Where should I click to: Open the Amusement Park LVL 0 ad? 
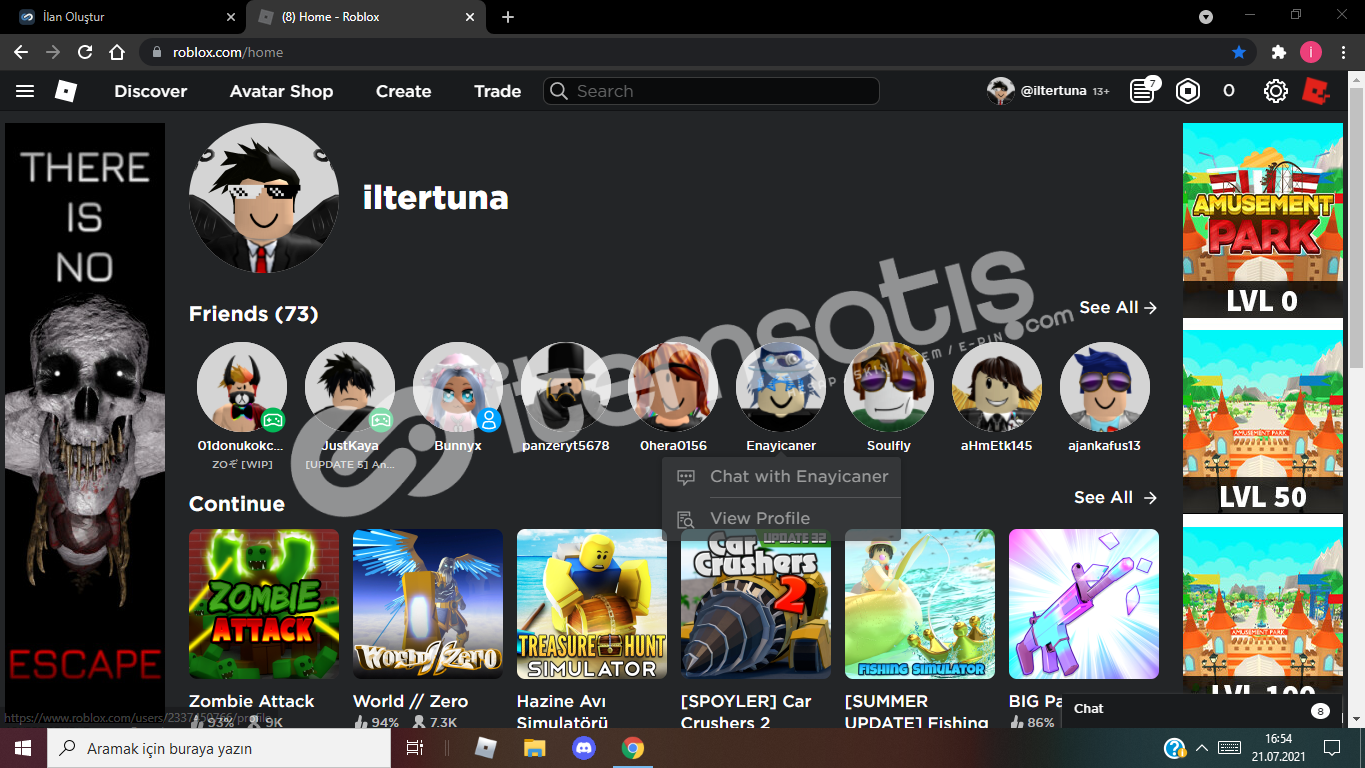(1263, 219)
